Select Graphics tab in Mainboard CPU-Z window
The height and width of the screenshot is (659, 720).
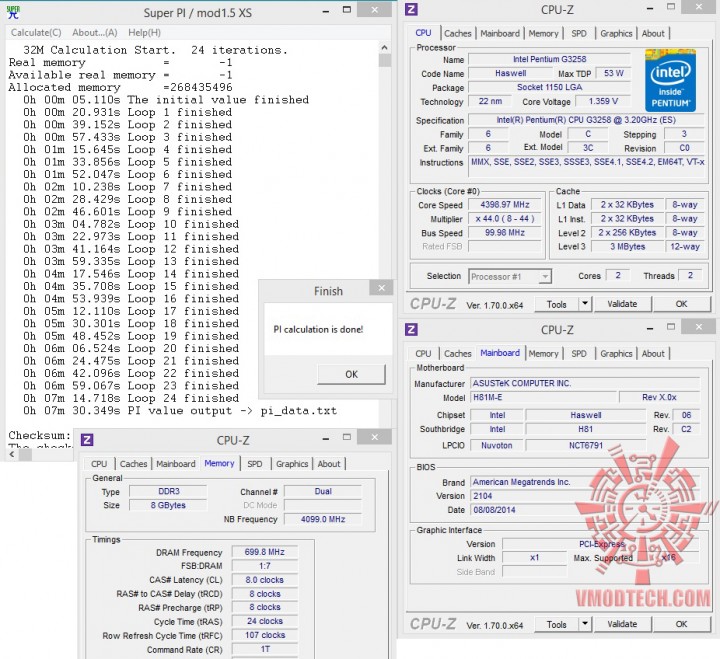tap(616, 353)
